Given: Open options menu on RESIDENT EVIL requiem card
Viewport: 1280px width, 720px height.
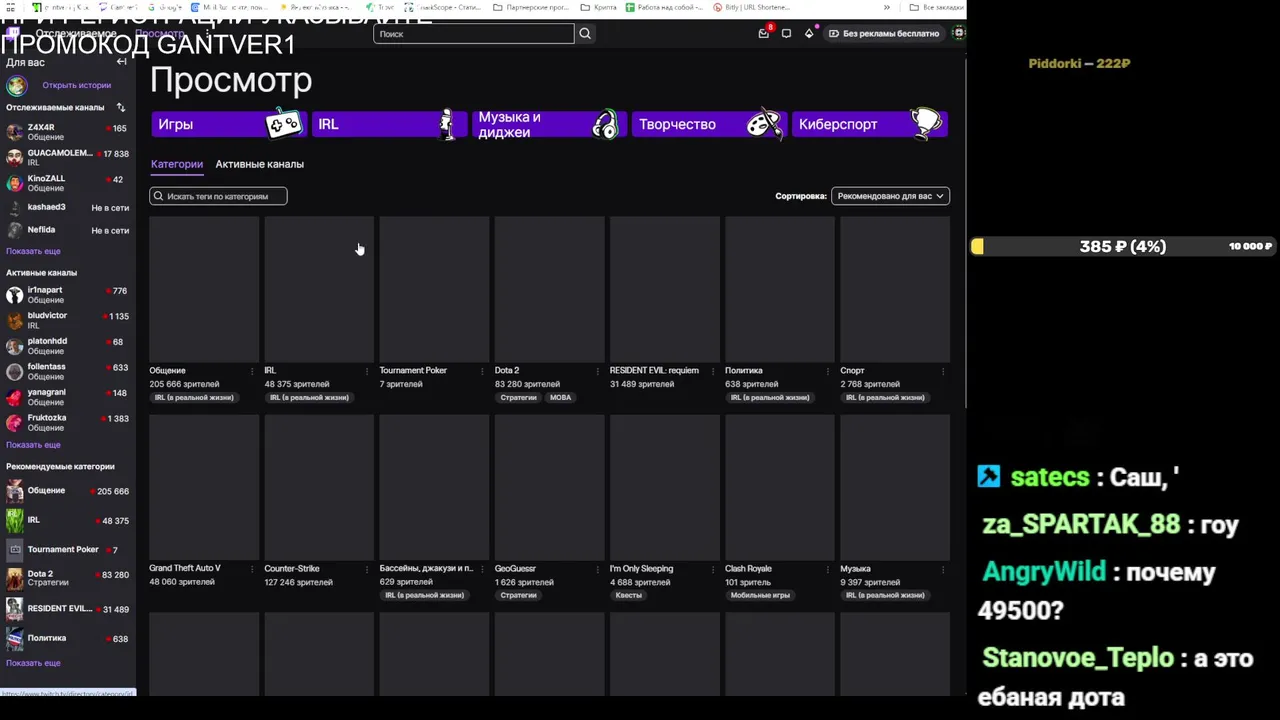Looking at the screenshot, I should [712, 371].
